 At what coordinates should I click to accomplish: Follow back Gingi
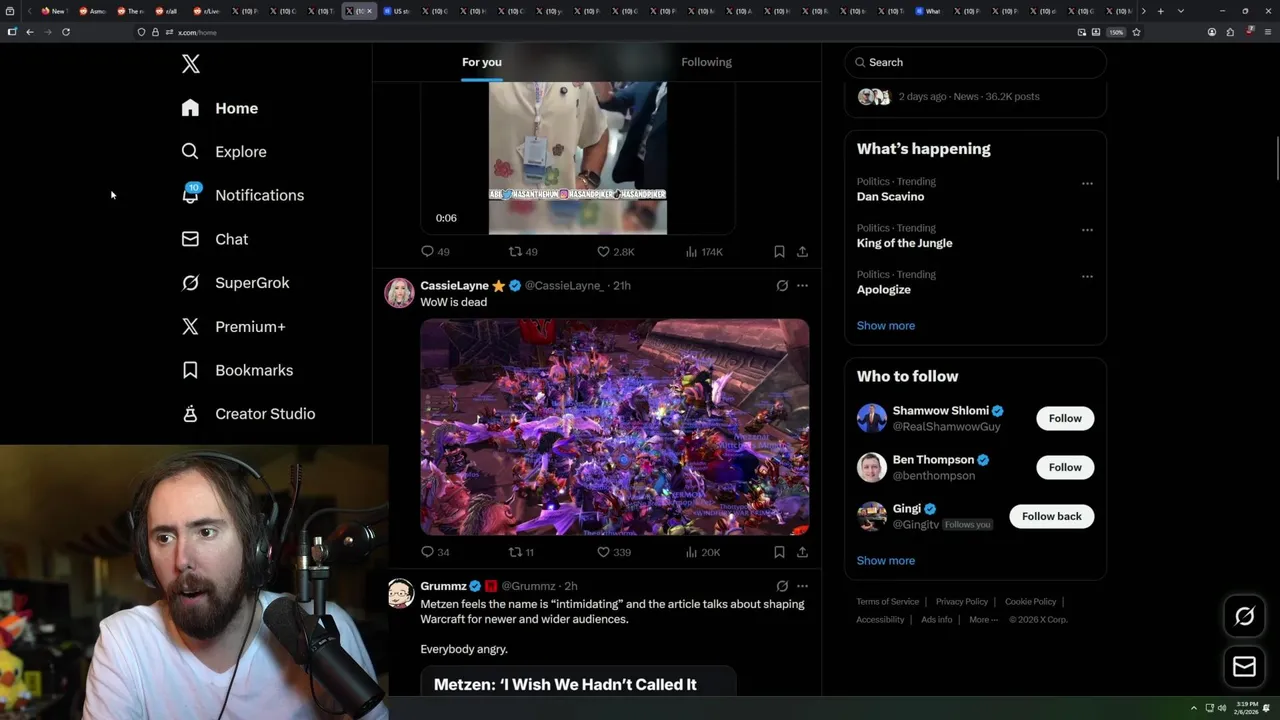tap(1051, 516)
